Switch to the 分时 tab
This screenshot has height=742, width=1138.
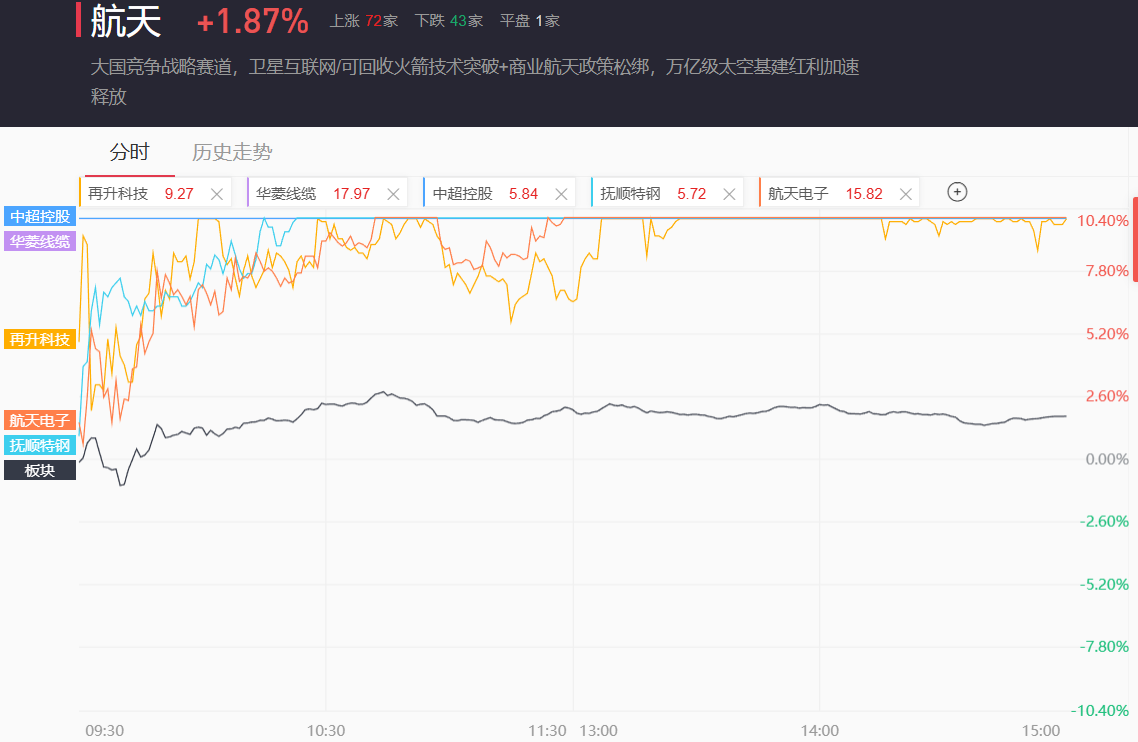pyautogui.click(x=129, y=152)
